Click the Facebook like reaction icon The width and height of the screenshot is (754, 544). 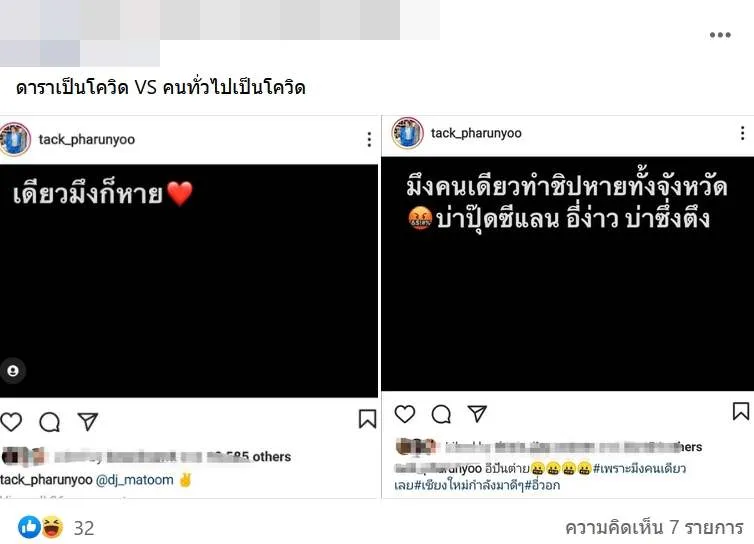pyautogui.click(x=29, y=527)
